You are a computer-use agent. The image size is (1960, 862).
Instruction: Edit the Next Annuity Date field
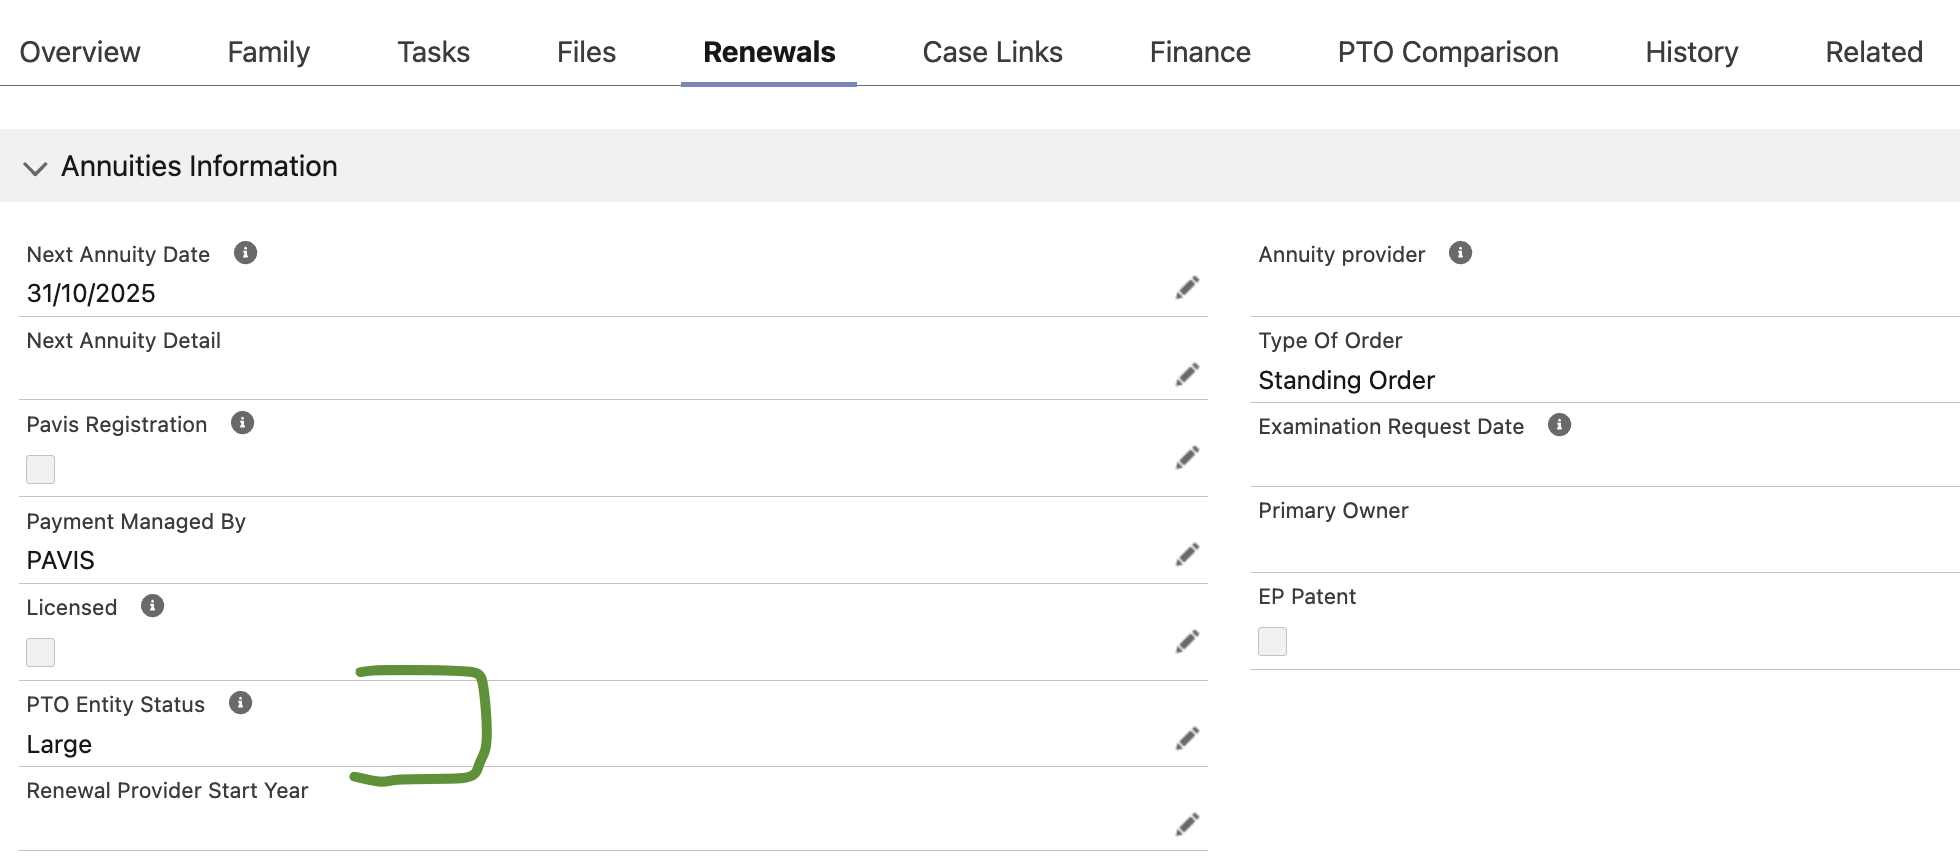[1187, 288]
